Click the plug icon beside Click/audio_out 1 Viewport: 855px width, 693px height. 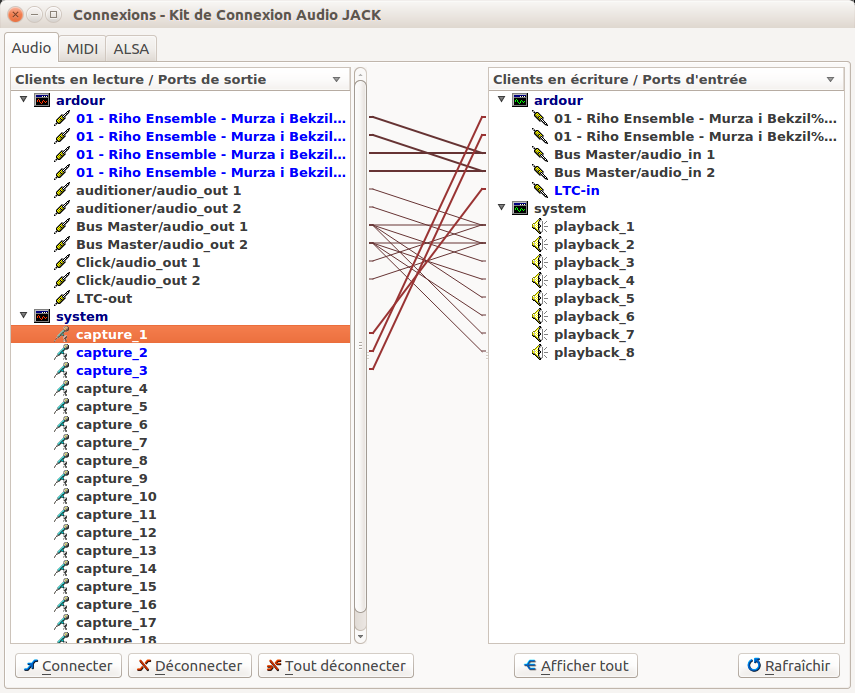click(x=62, y=262)
